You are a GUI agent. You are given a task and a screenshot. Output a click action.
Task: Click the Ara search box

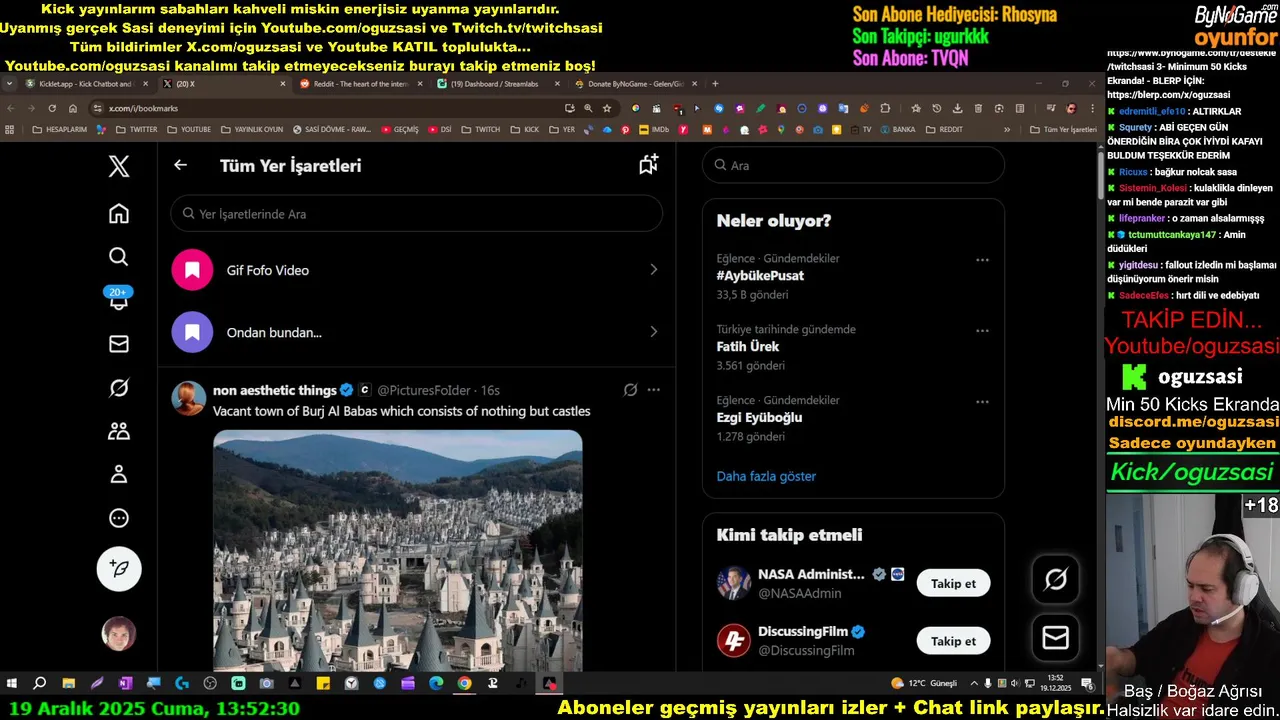pos(853,165)
